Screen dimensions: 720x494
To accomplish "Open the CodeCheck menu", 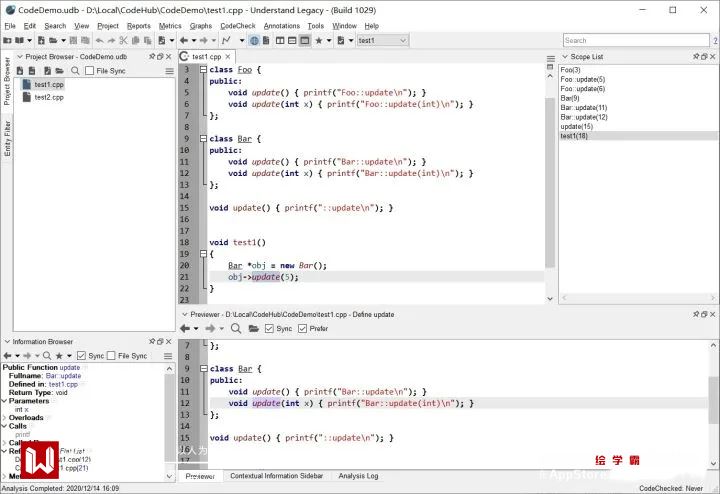I will tap(237, 26).
